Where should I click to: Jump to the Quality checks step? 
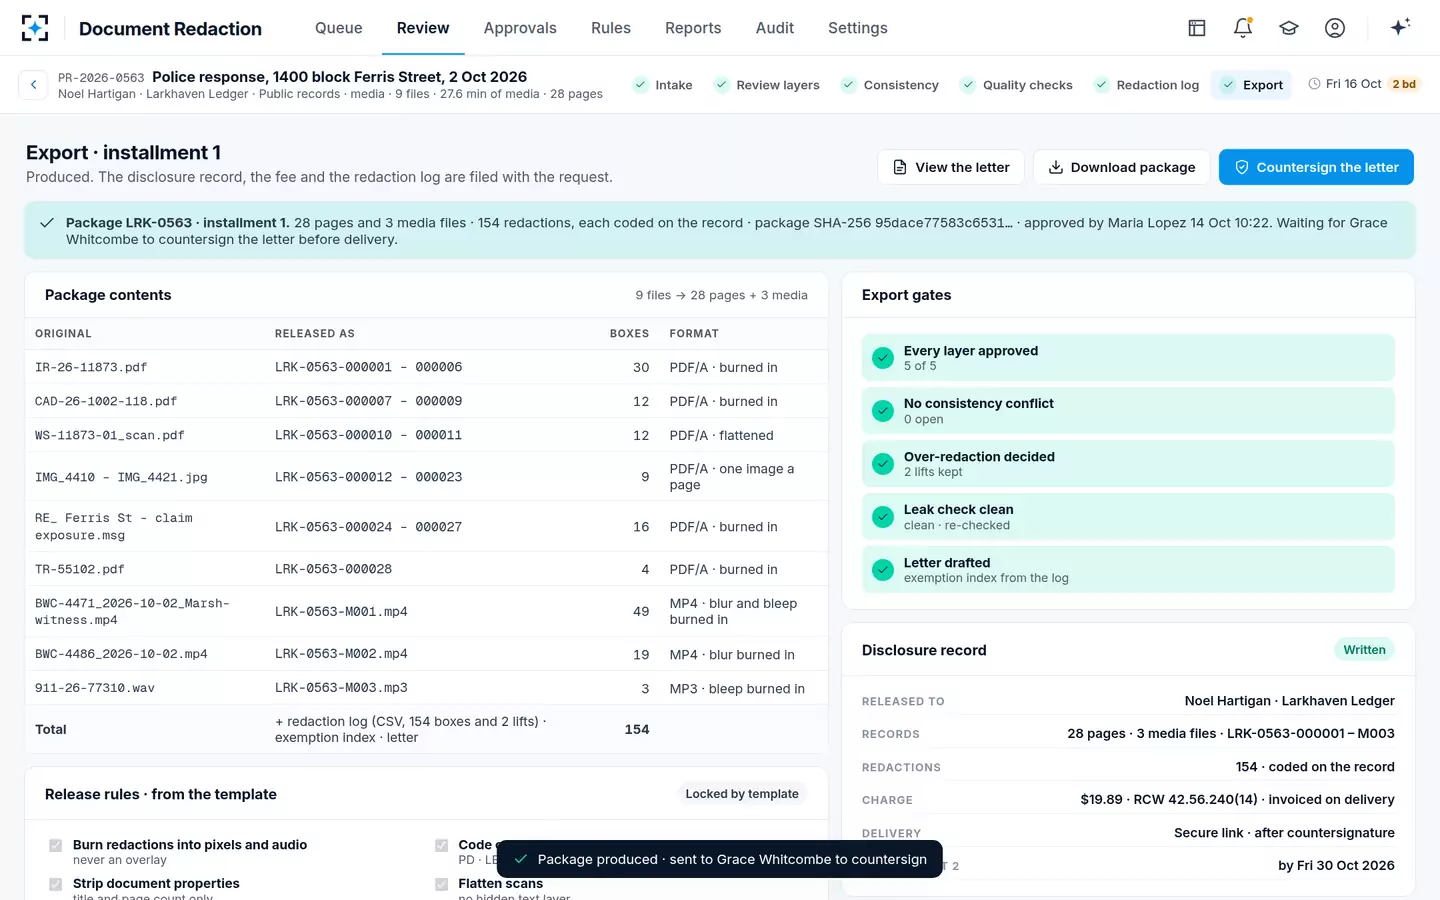tap(1016, 85)
